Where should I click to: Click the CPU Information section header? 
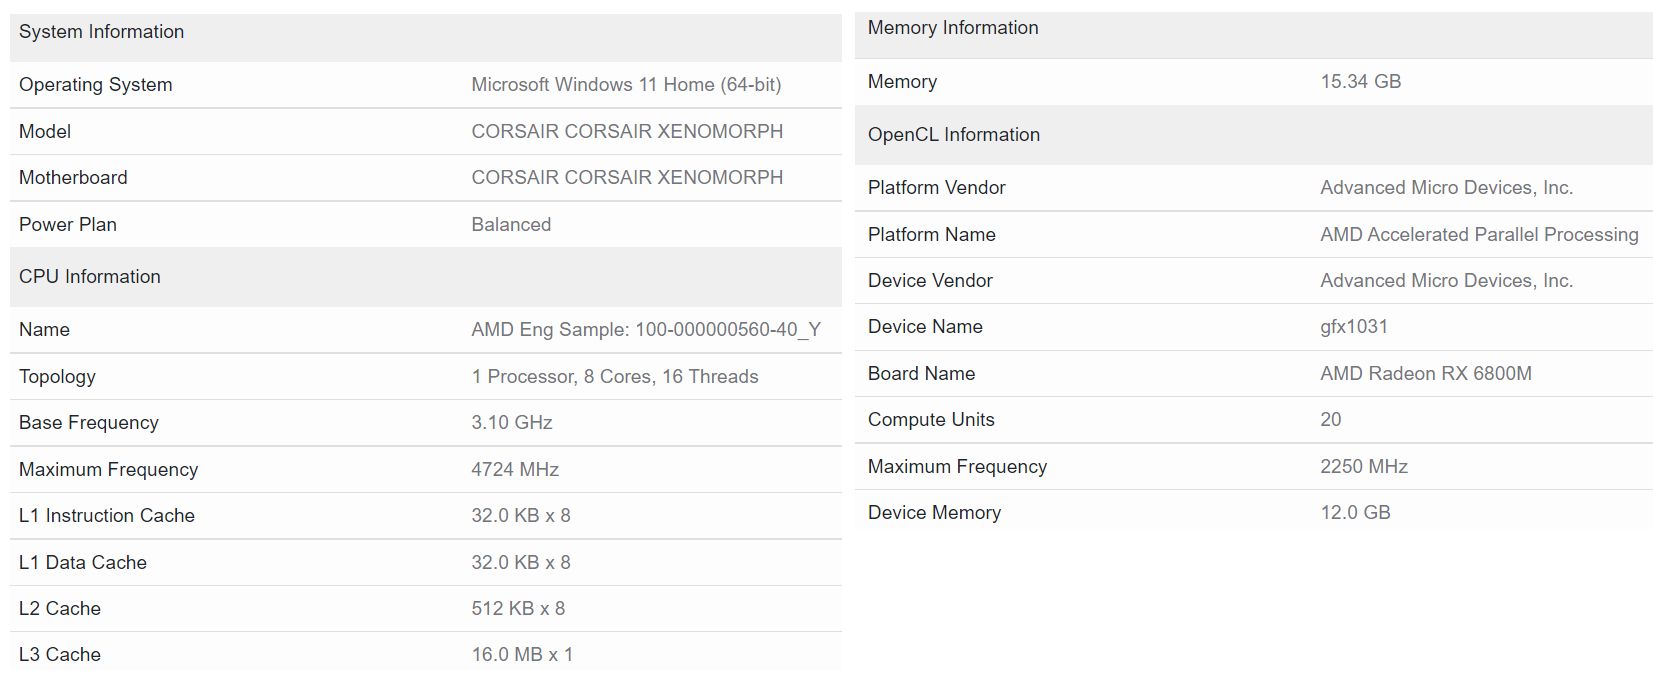pyautogui.click(x=89, y=277)
